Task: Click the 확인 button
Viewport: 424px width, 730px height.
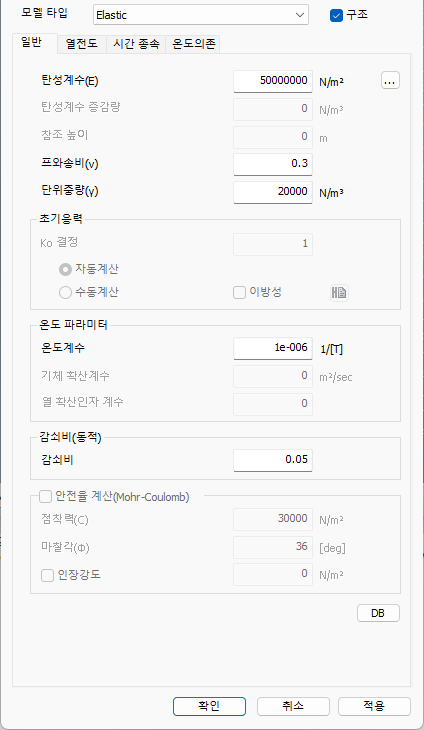Action: coord(209,706)
